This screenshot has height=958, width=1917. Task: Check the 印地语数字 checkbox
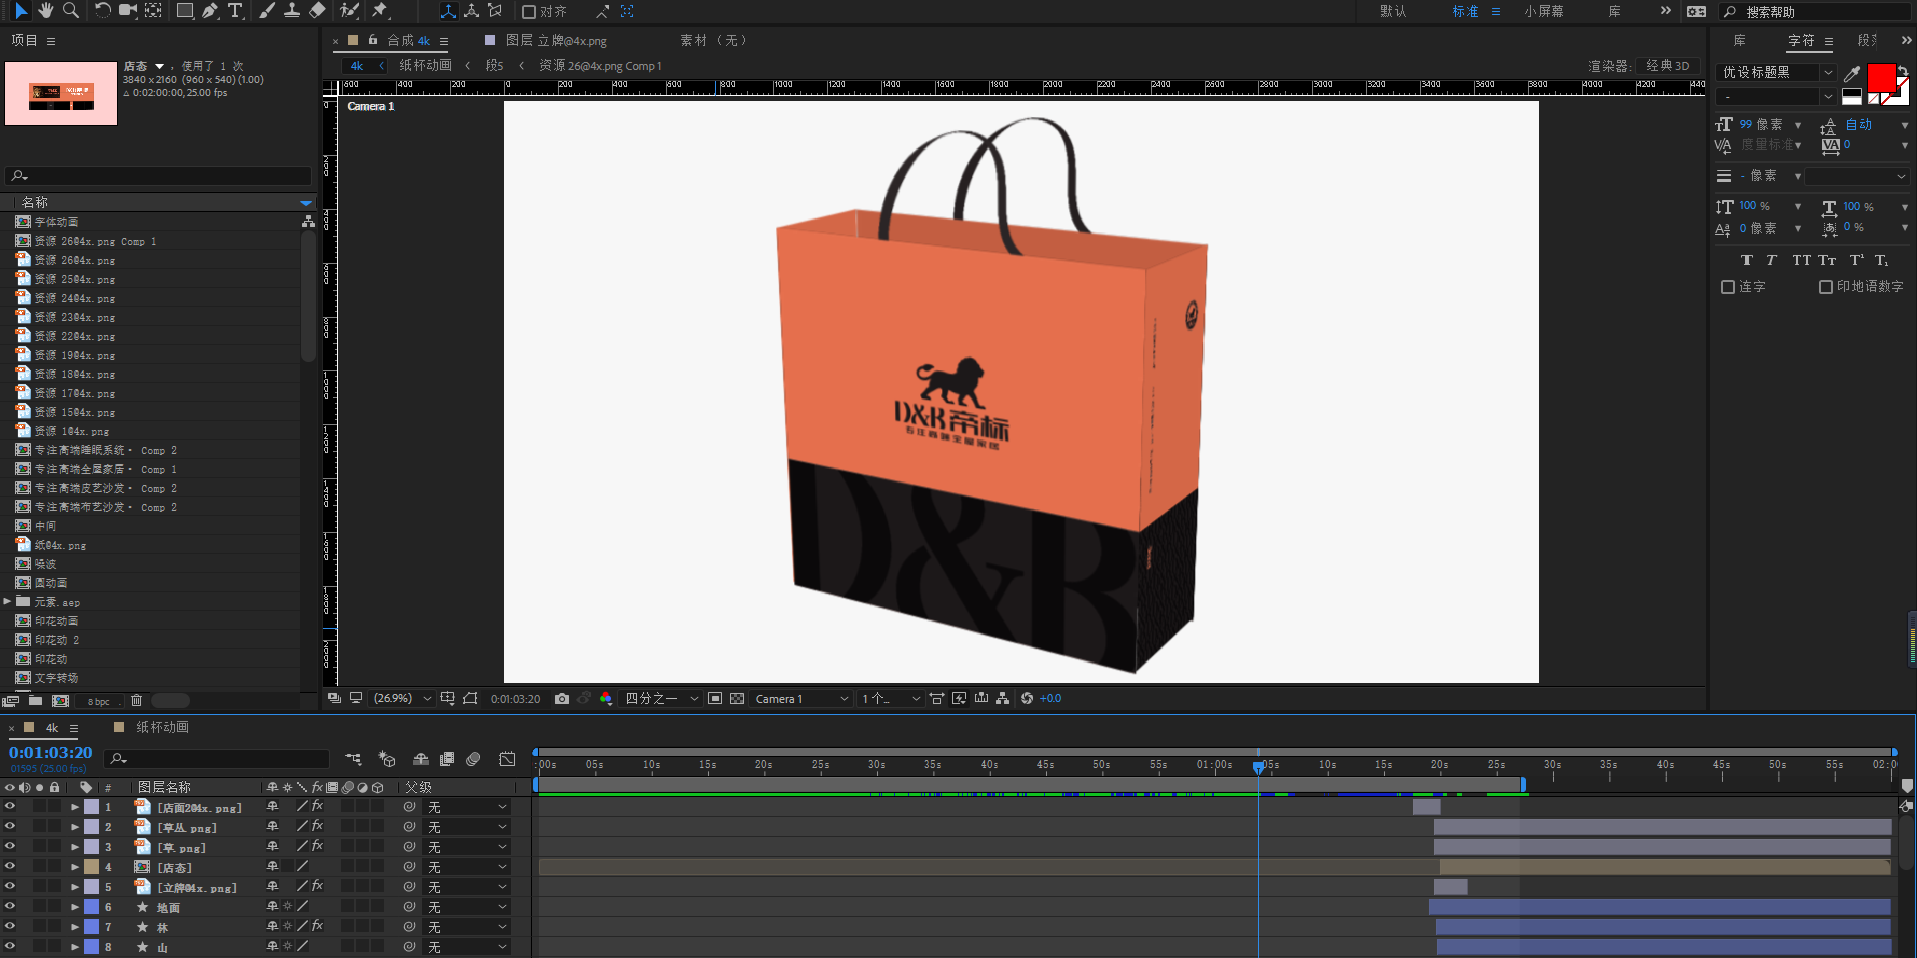coord(1826,287)
